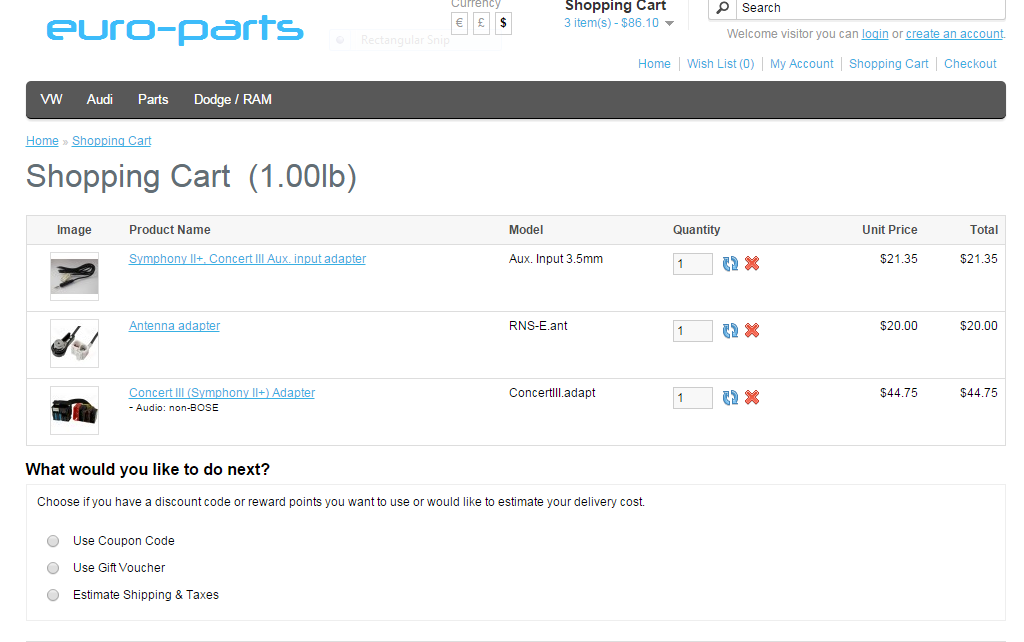Open Symphony II+, Concert III Aux. input adapter
Screen dimensions: 1024x642
pos(248,259)
